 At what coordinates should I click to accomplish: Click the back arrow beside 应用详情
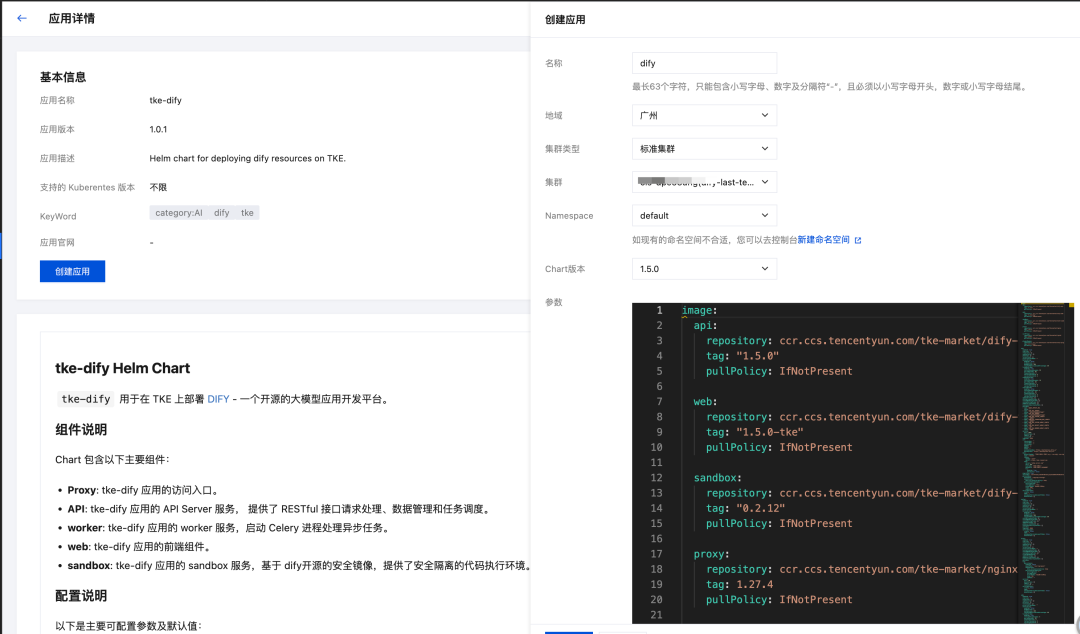[21, 17]
